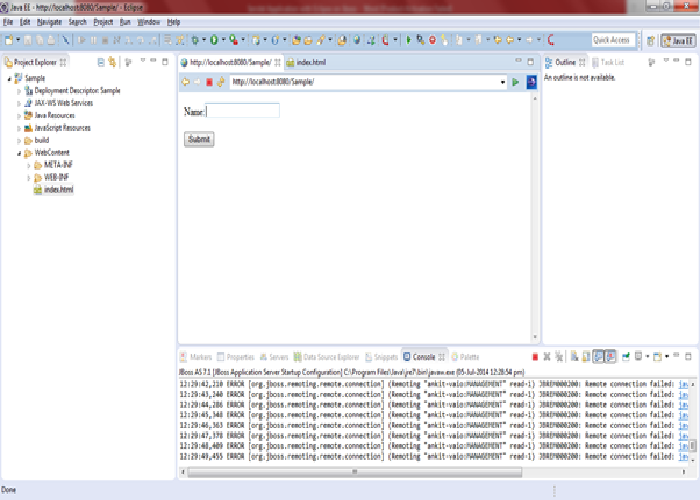Expand the META-INF folder
Image resolution: width=700 pixels, height=500 pixels.
coord(29,166)
